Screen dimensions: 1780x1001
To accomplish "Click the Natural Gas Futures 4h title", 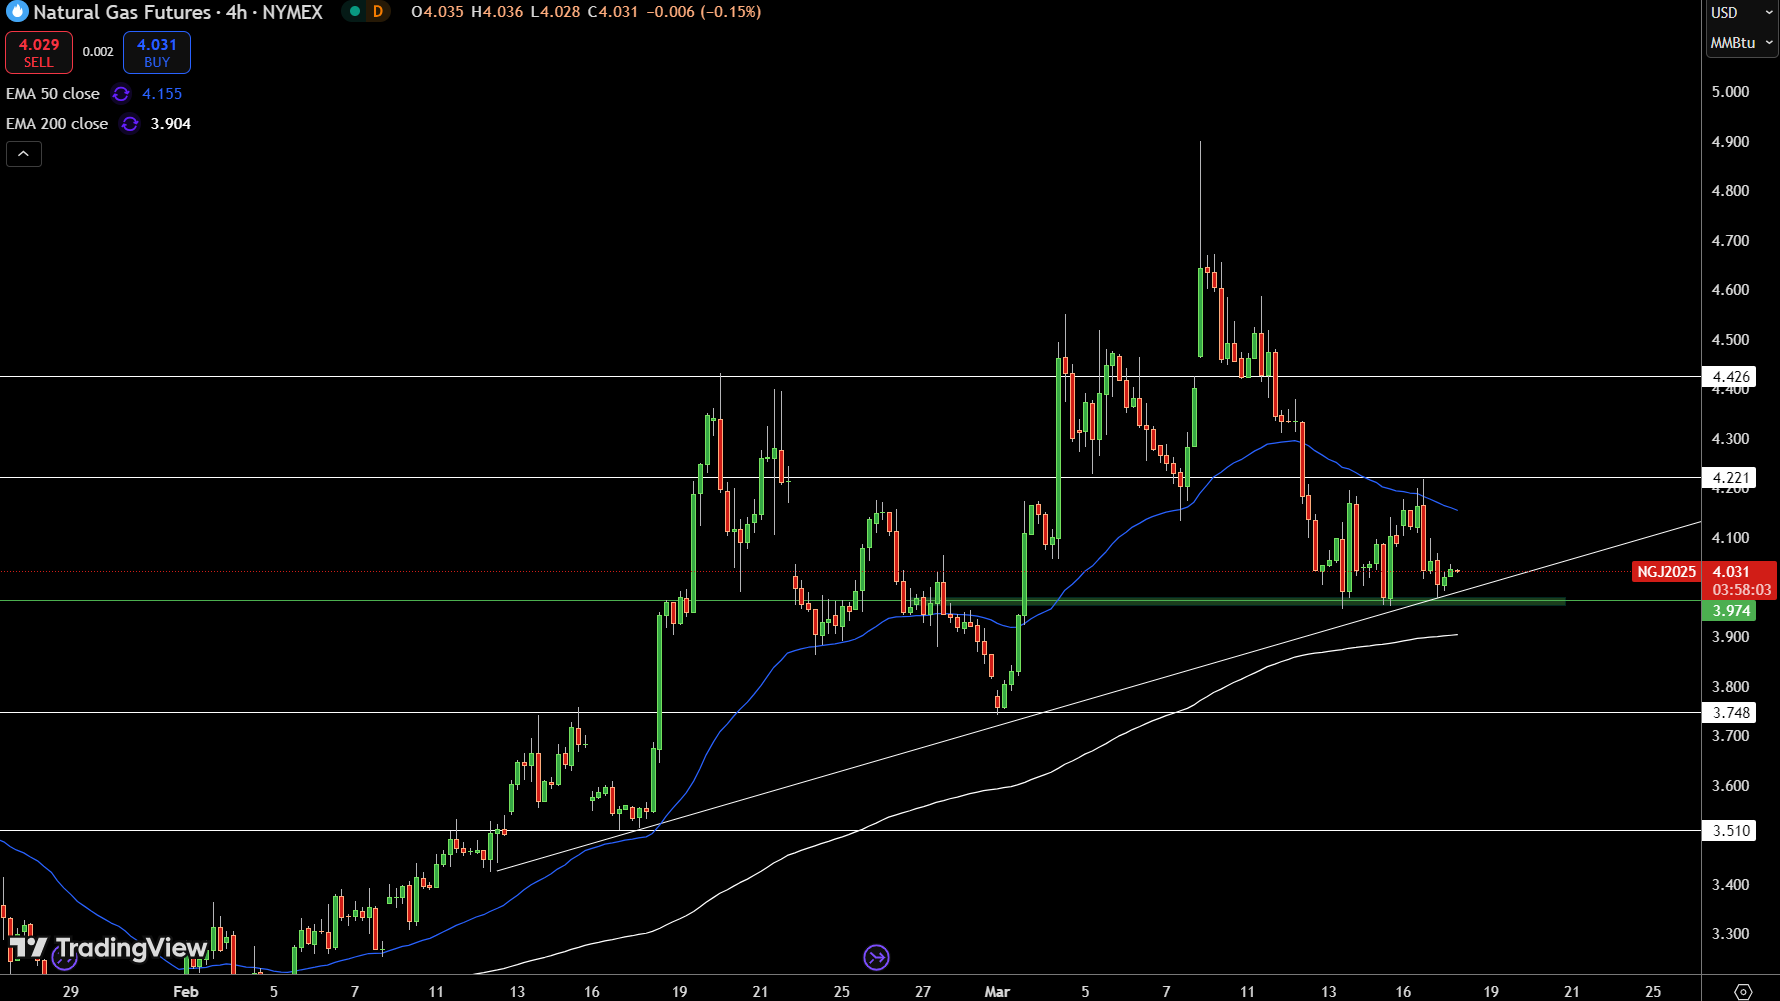I will coord(178,12).
